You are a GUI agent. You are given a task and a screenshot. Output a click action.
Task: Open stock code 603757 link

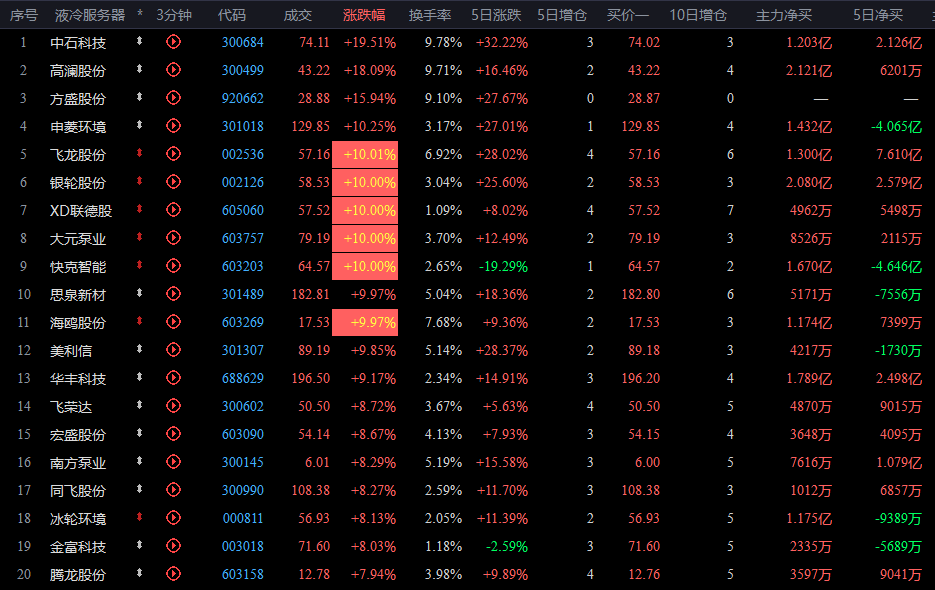pos(243,239)
